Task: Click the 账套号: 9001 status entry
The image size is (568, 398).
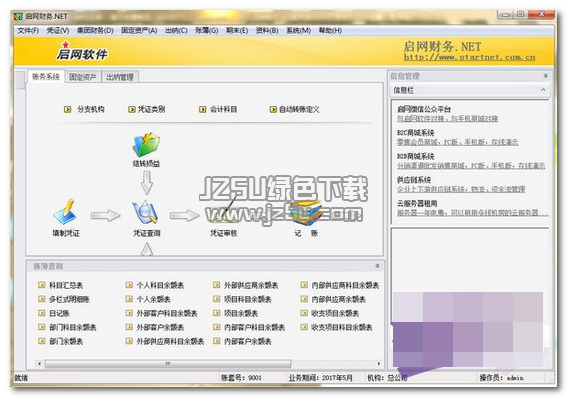Action: click(241, 378)
